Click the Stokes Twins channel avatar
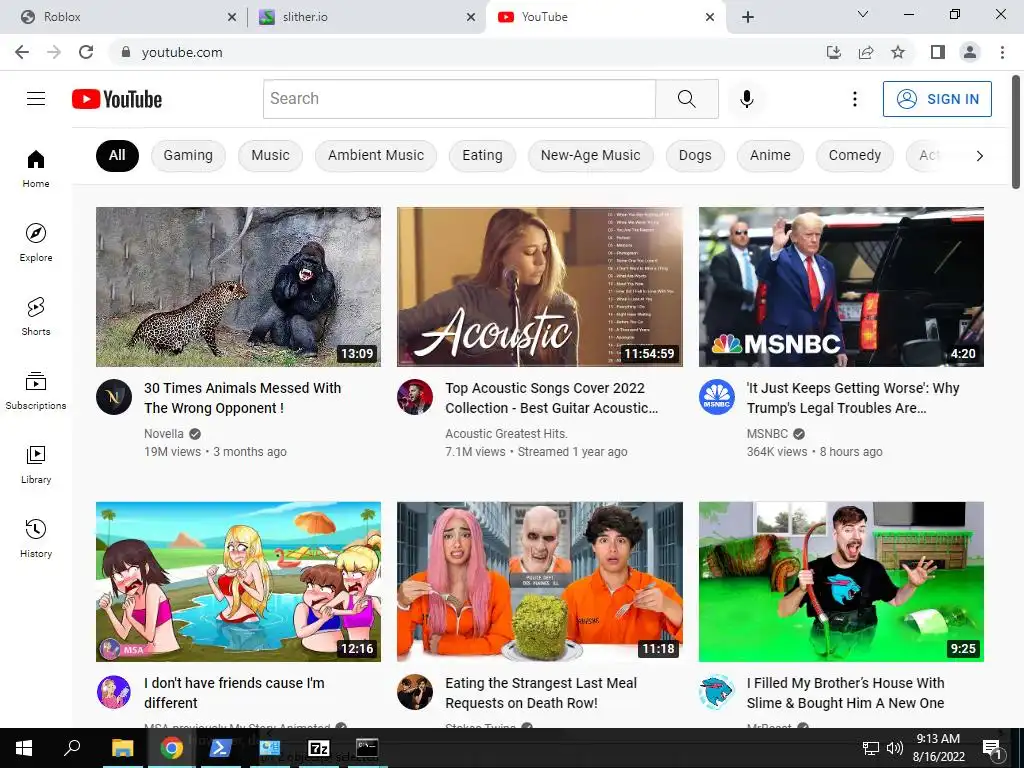This screenshot has width=1024, height=768. 415,692
